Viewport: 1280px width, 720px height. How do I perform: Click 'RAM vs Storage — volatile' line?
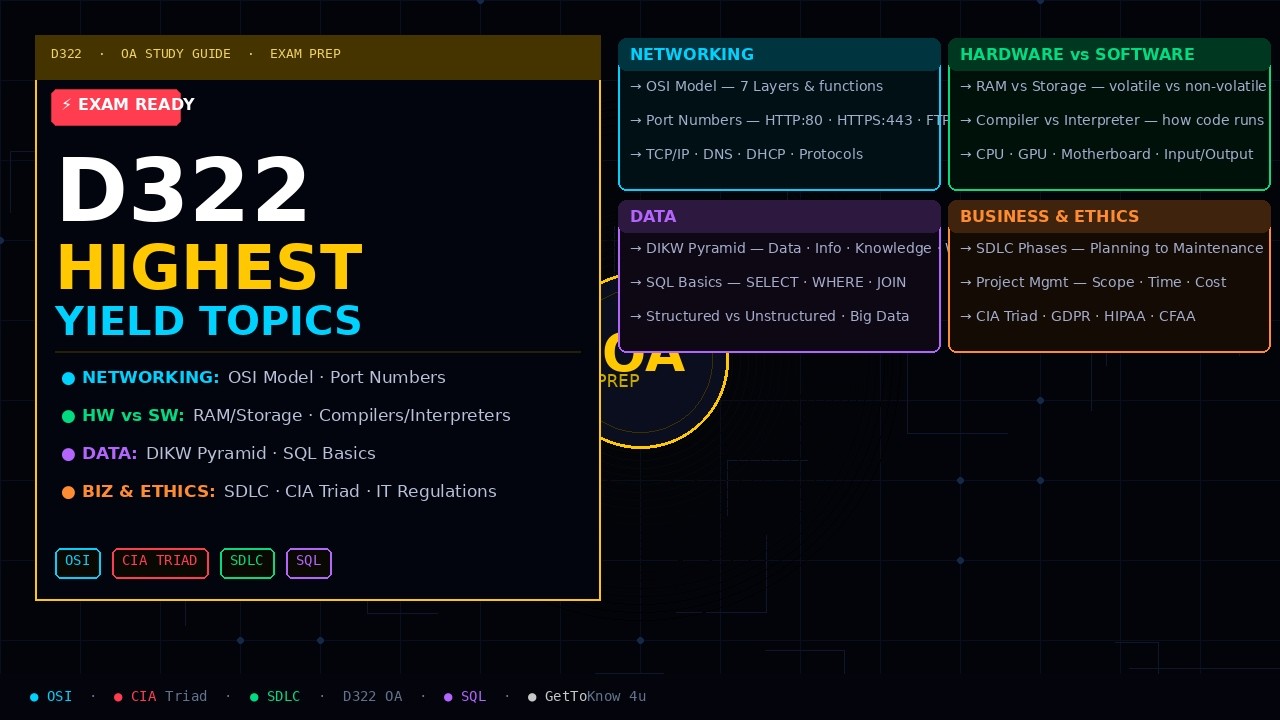1113,86
